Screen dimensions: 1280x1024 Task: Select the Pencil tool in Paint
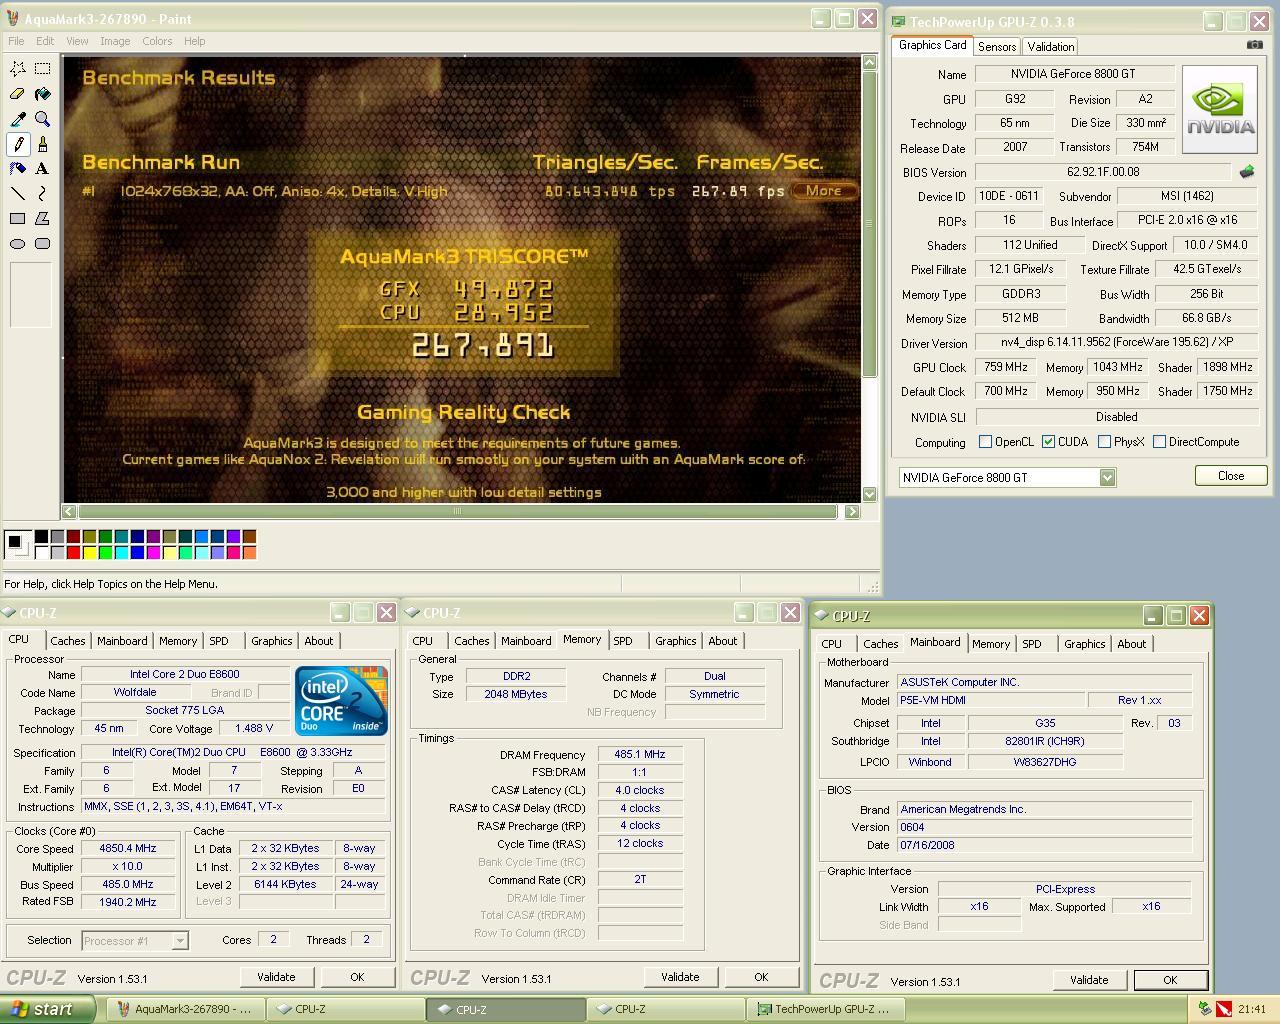[18, 144]
